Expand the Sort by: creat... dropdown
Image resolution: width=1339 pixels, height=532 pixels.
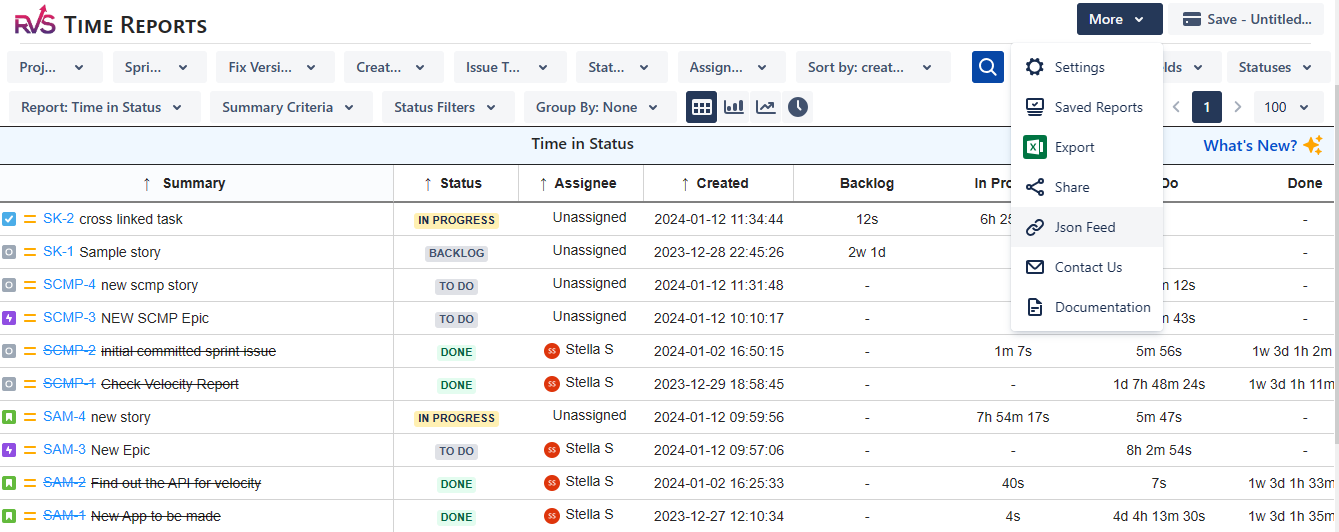pos(873,67)
